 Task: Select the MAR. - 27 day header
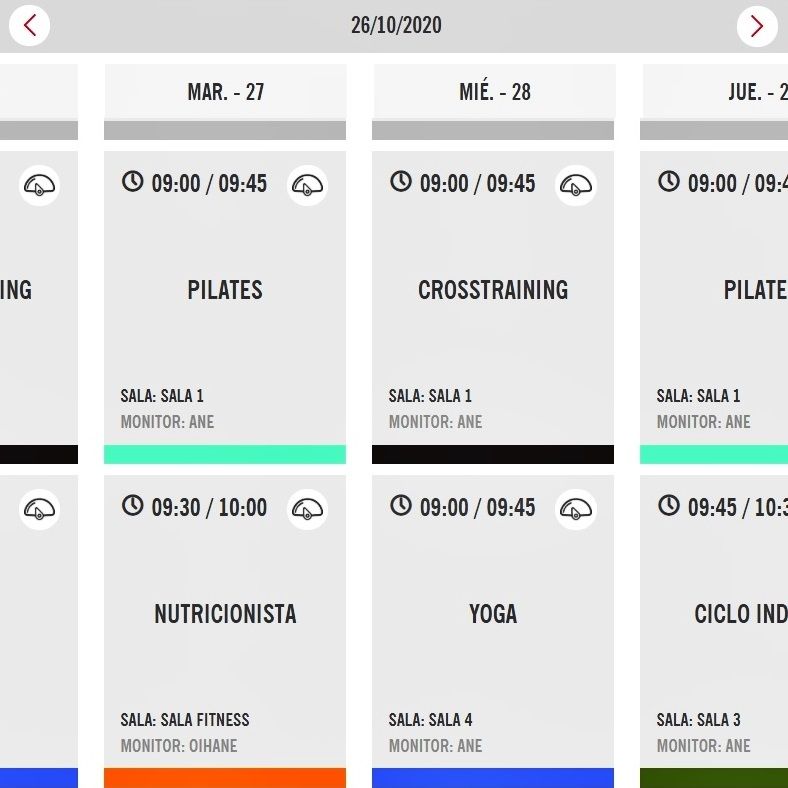pyautogui.click(x=225, y=92)
